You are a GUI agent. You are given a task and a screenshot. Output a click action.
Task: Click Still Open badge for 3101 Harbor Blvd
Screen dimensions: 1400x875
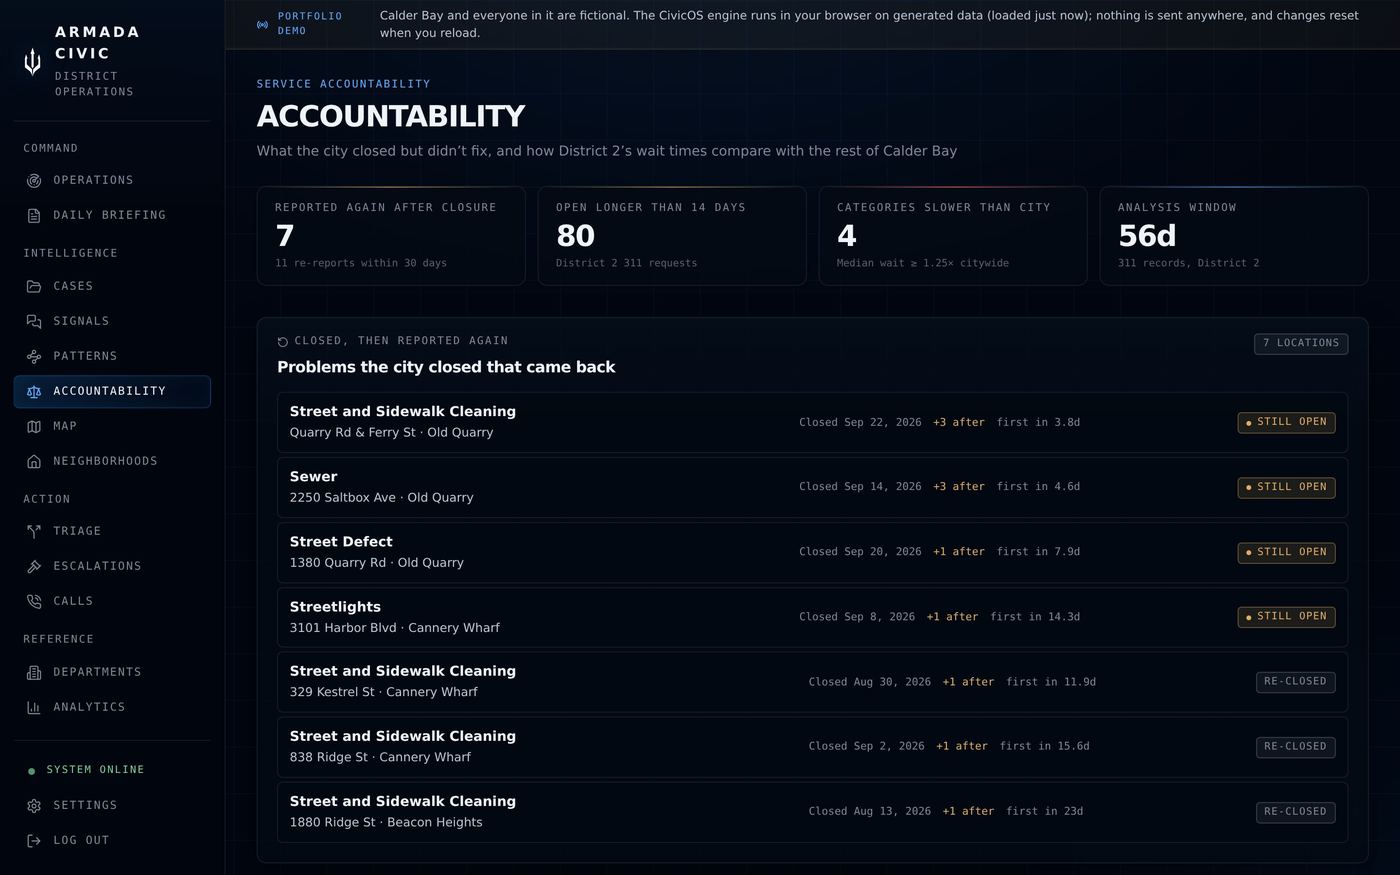pyautogui.click(x=1286, y=617)
